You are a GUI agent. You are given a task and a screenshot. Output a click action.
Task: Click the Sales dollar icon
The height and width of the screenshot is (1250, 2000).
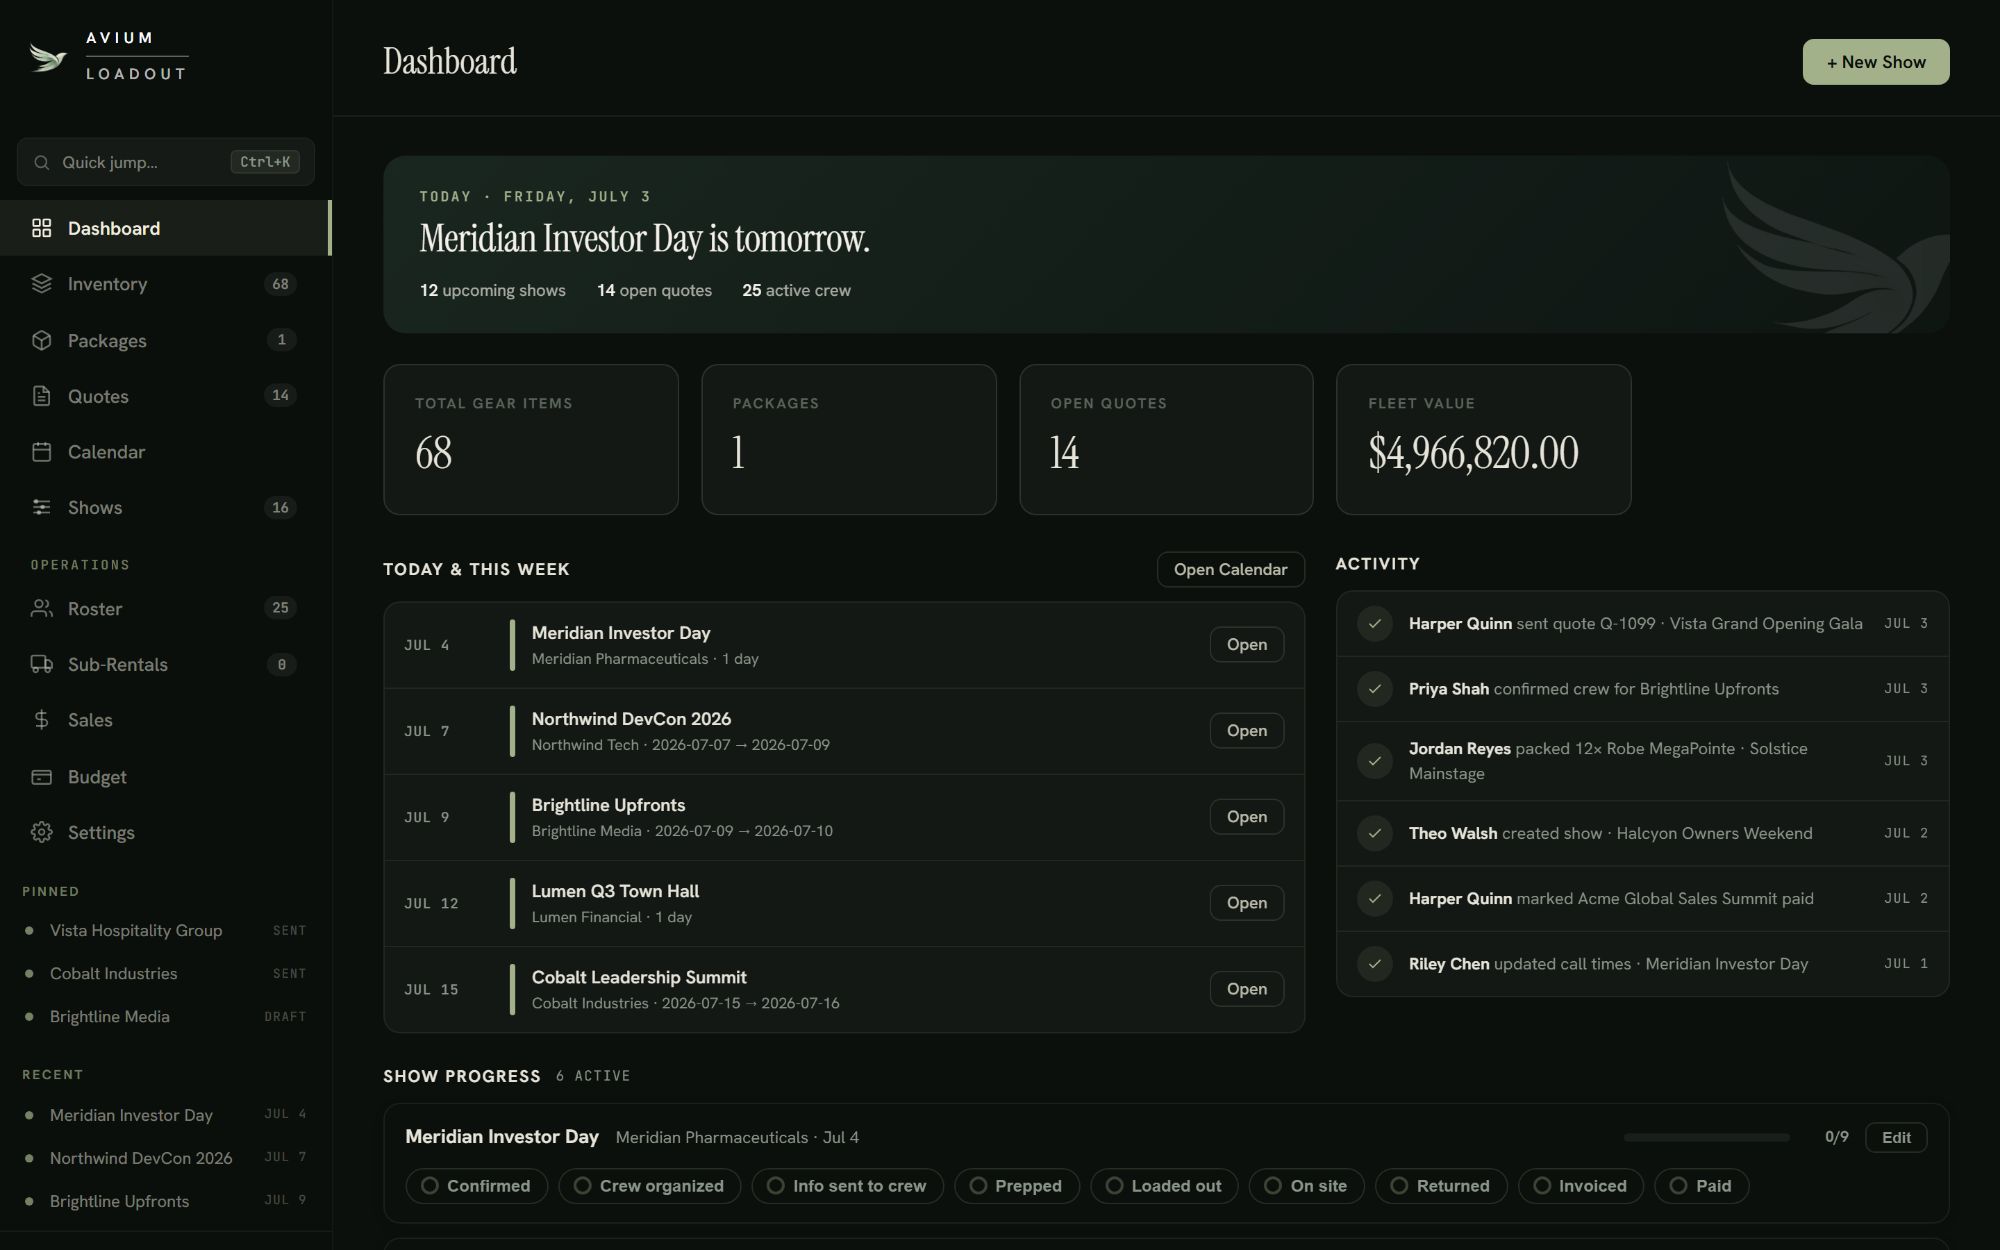pos(41,720)
